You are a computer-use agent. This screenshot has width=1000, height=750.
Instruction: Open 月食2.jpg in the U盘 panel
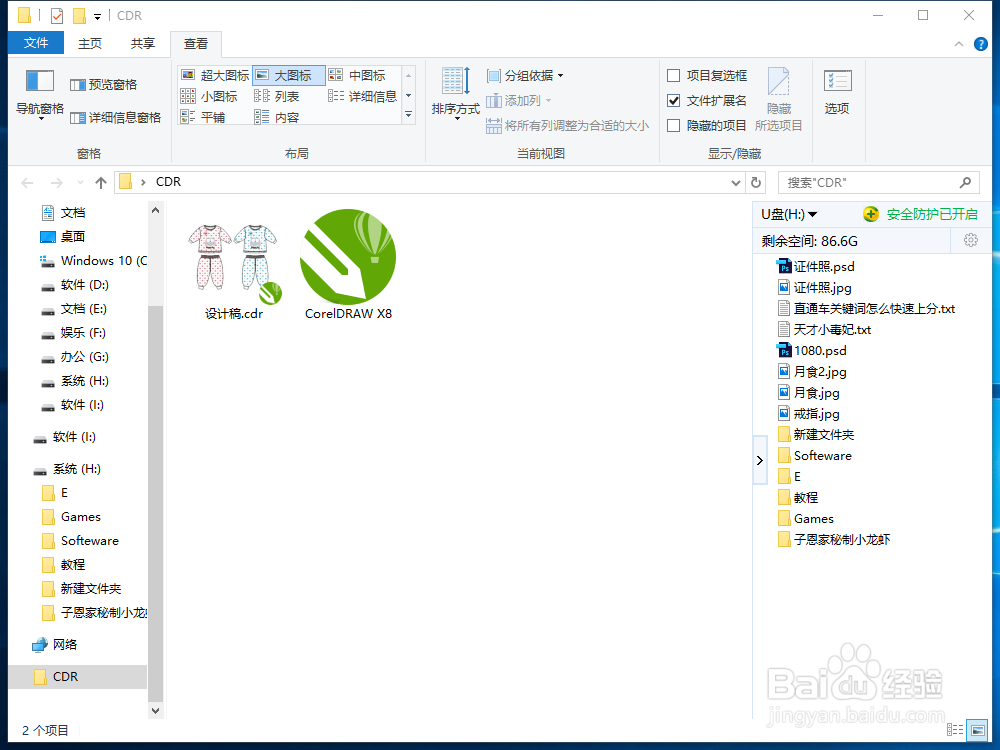(x=812, y=372)
